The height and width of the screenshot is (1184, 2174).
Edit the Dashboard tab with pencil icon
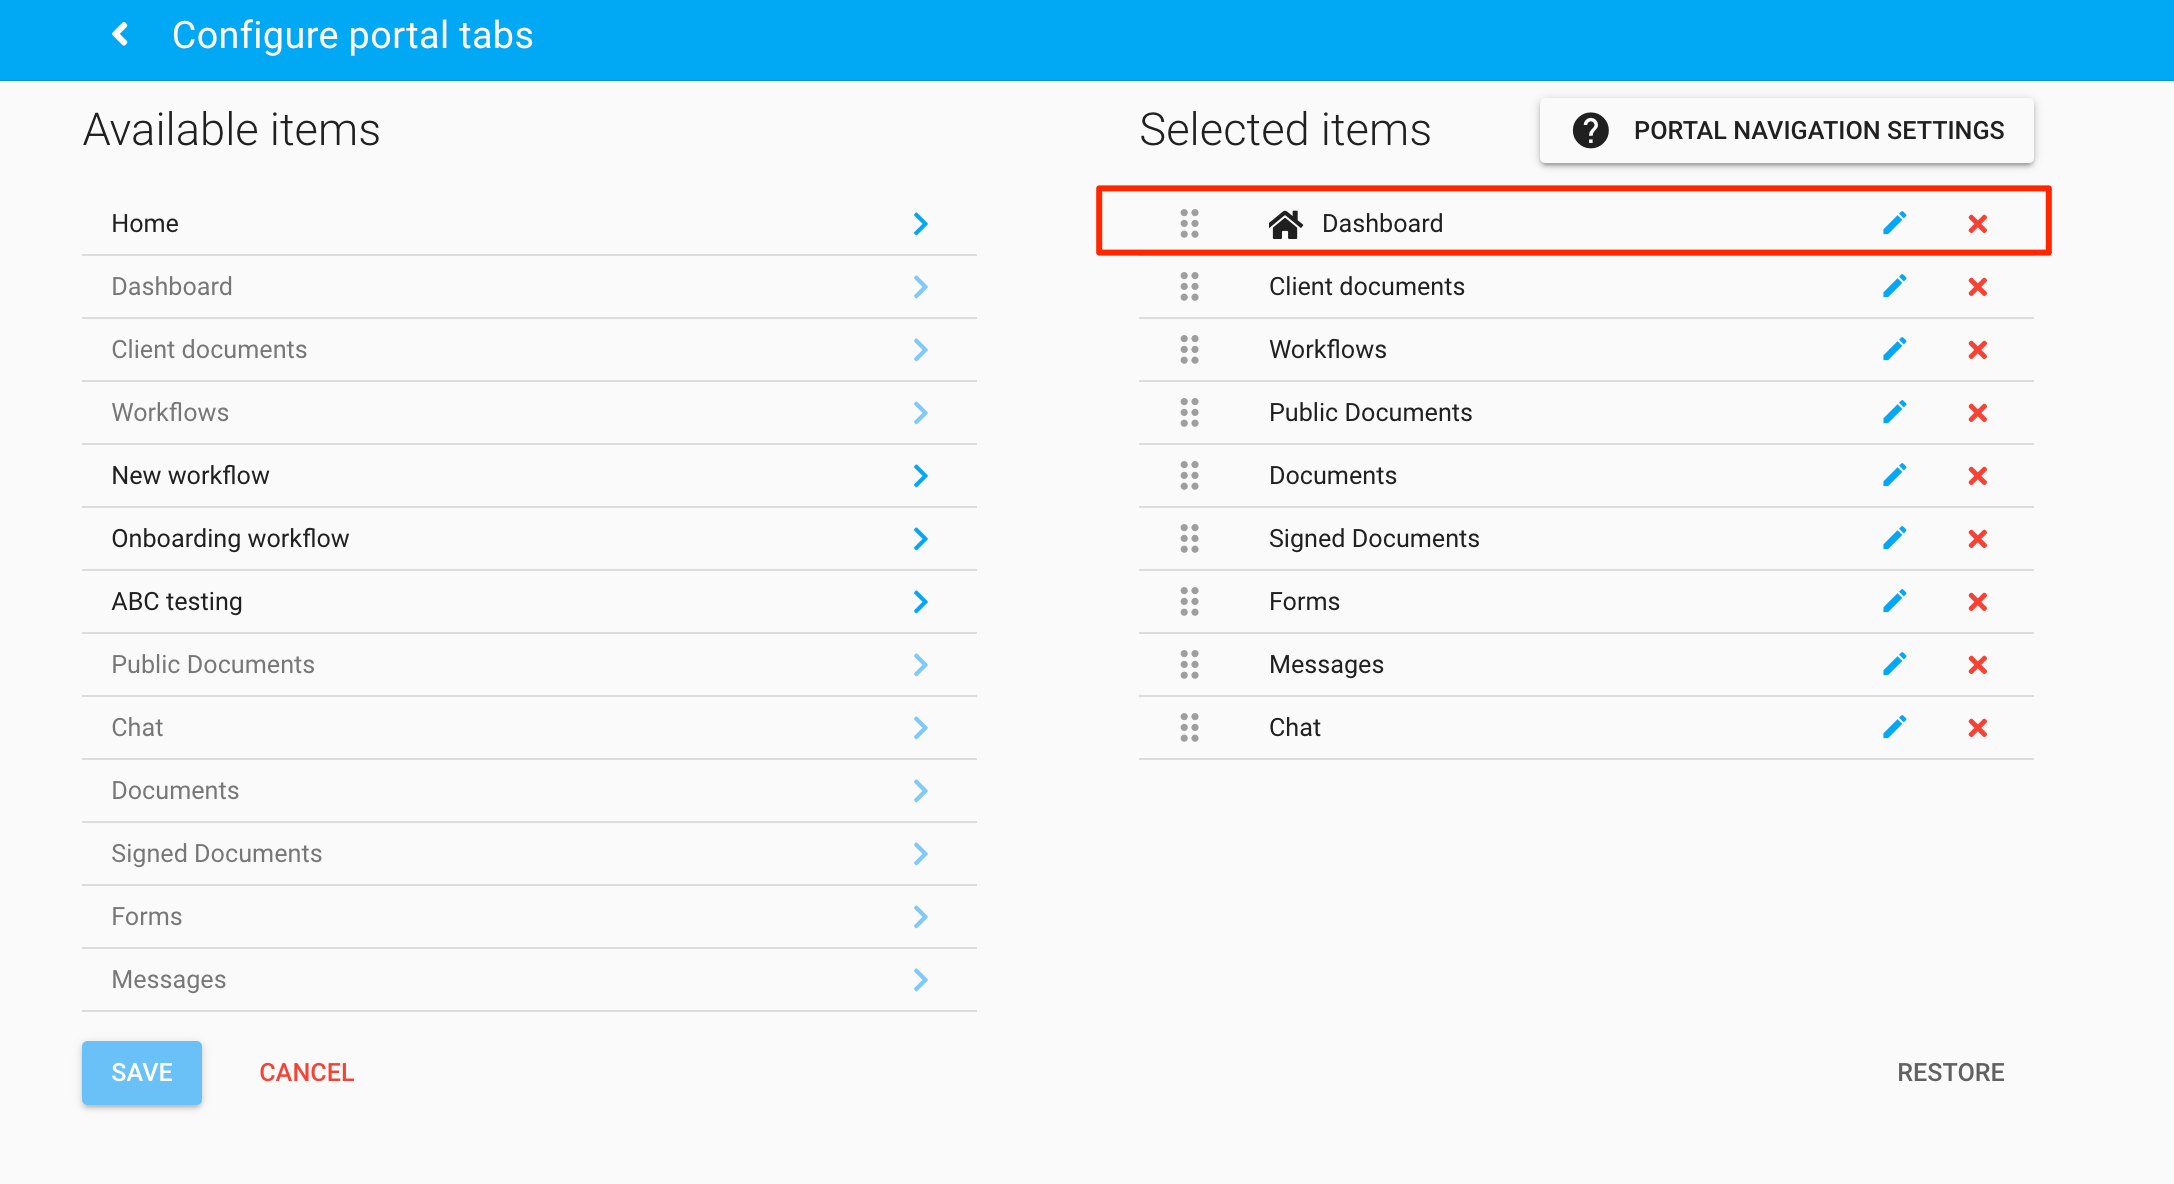pyautogui.click(x=1894, y=223)
